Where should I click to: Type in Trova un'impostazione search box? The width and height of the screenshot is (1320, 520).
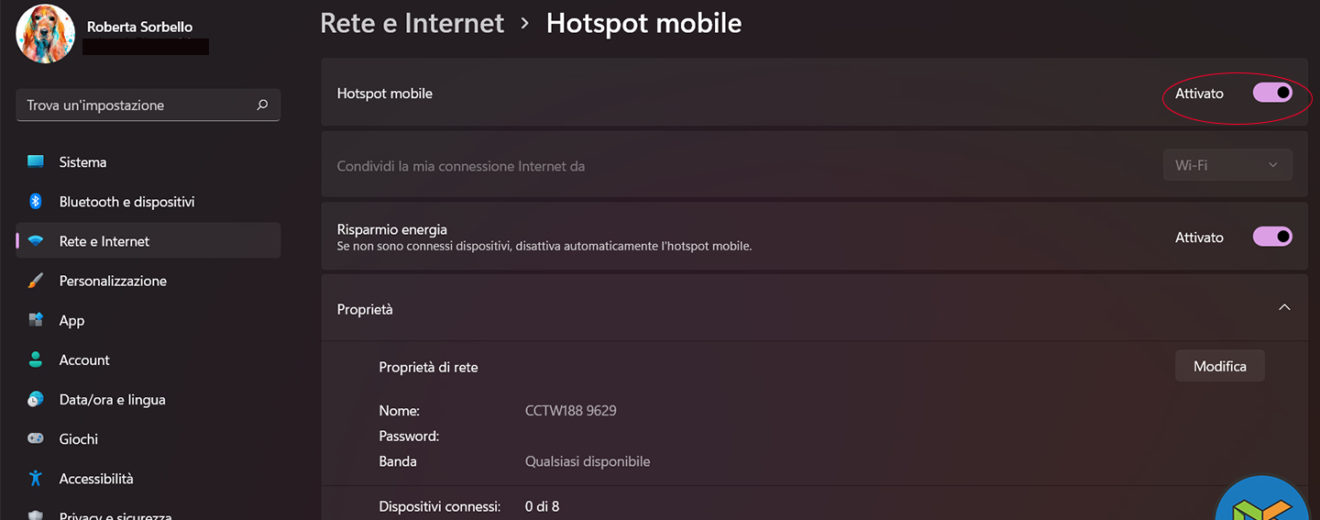(x=135, y=105)
